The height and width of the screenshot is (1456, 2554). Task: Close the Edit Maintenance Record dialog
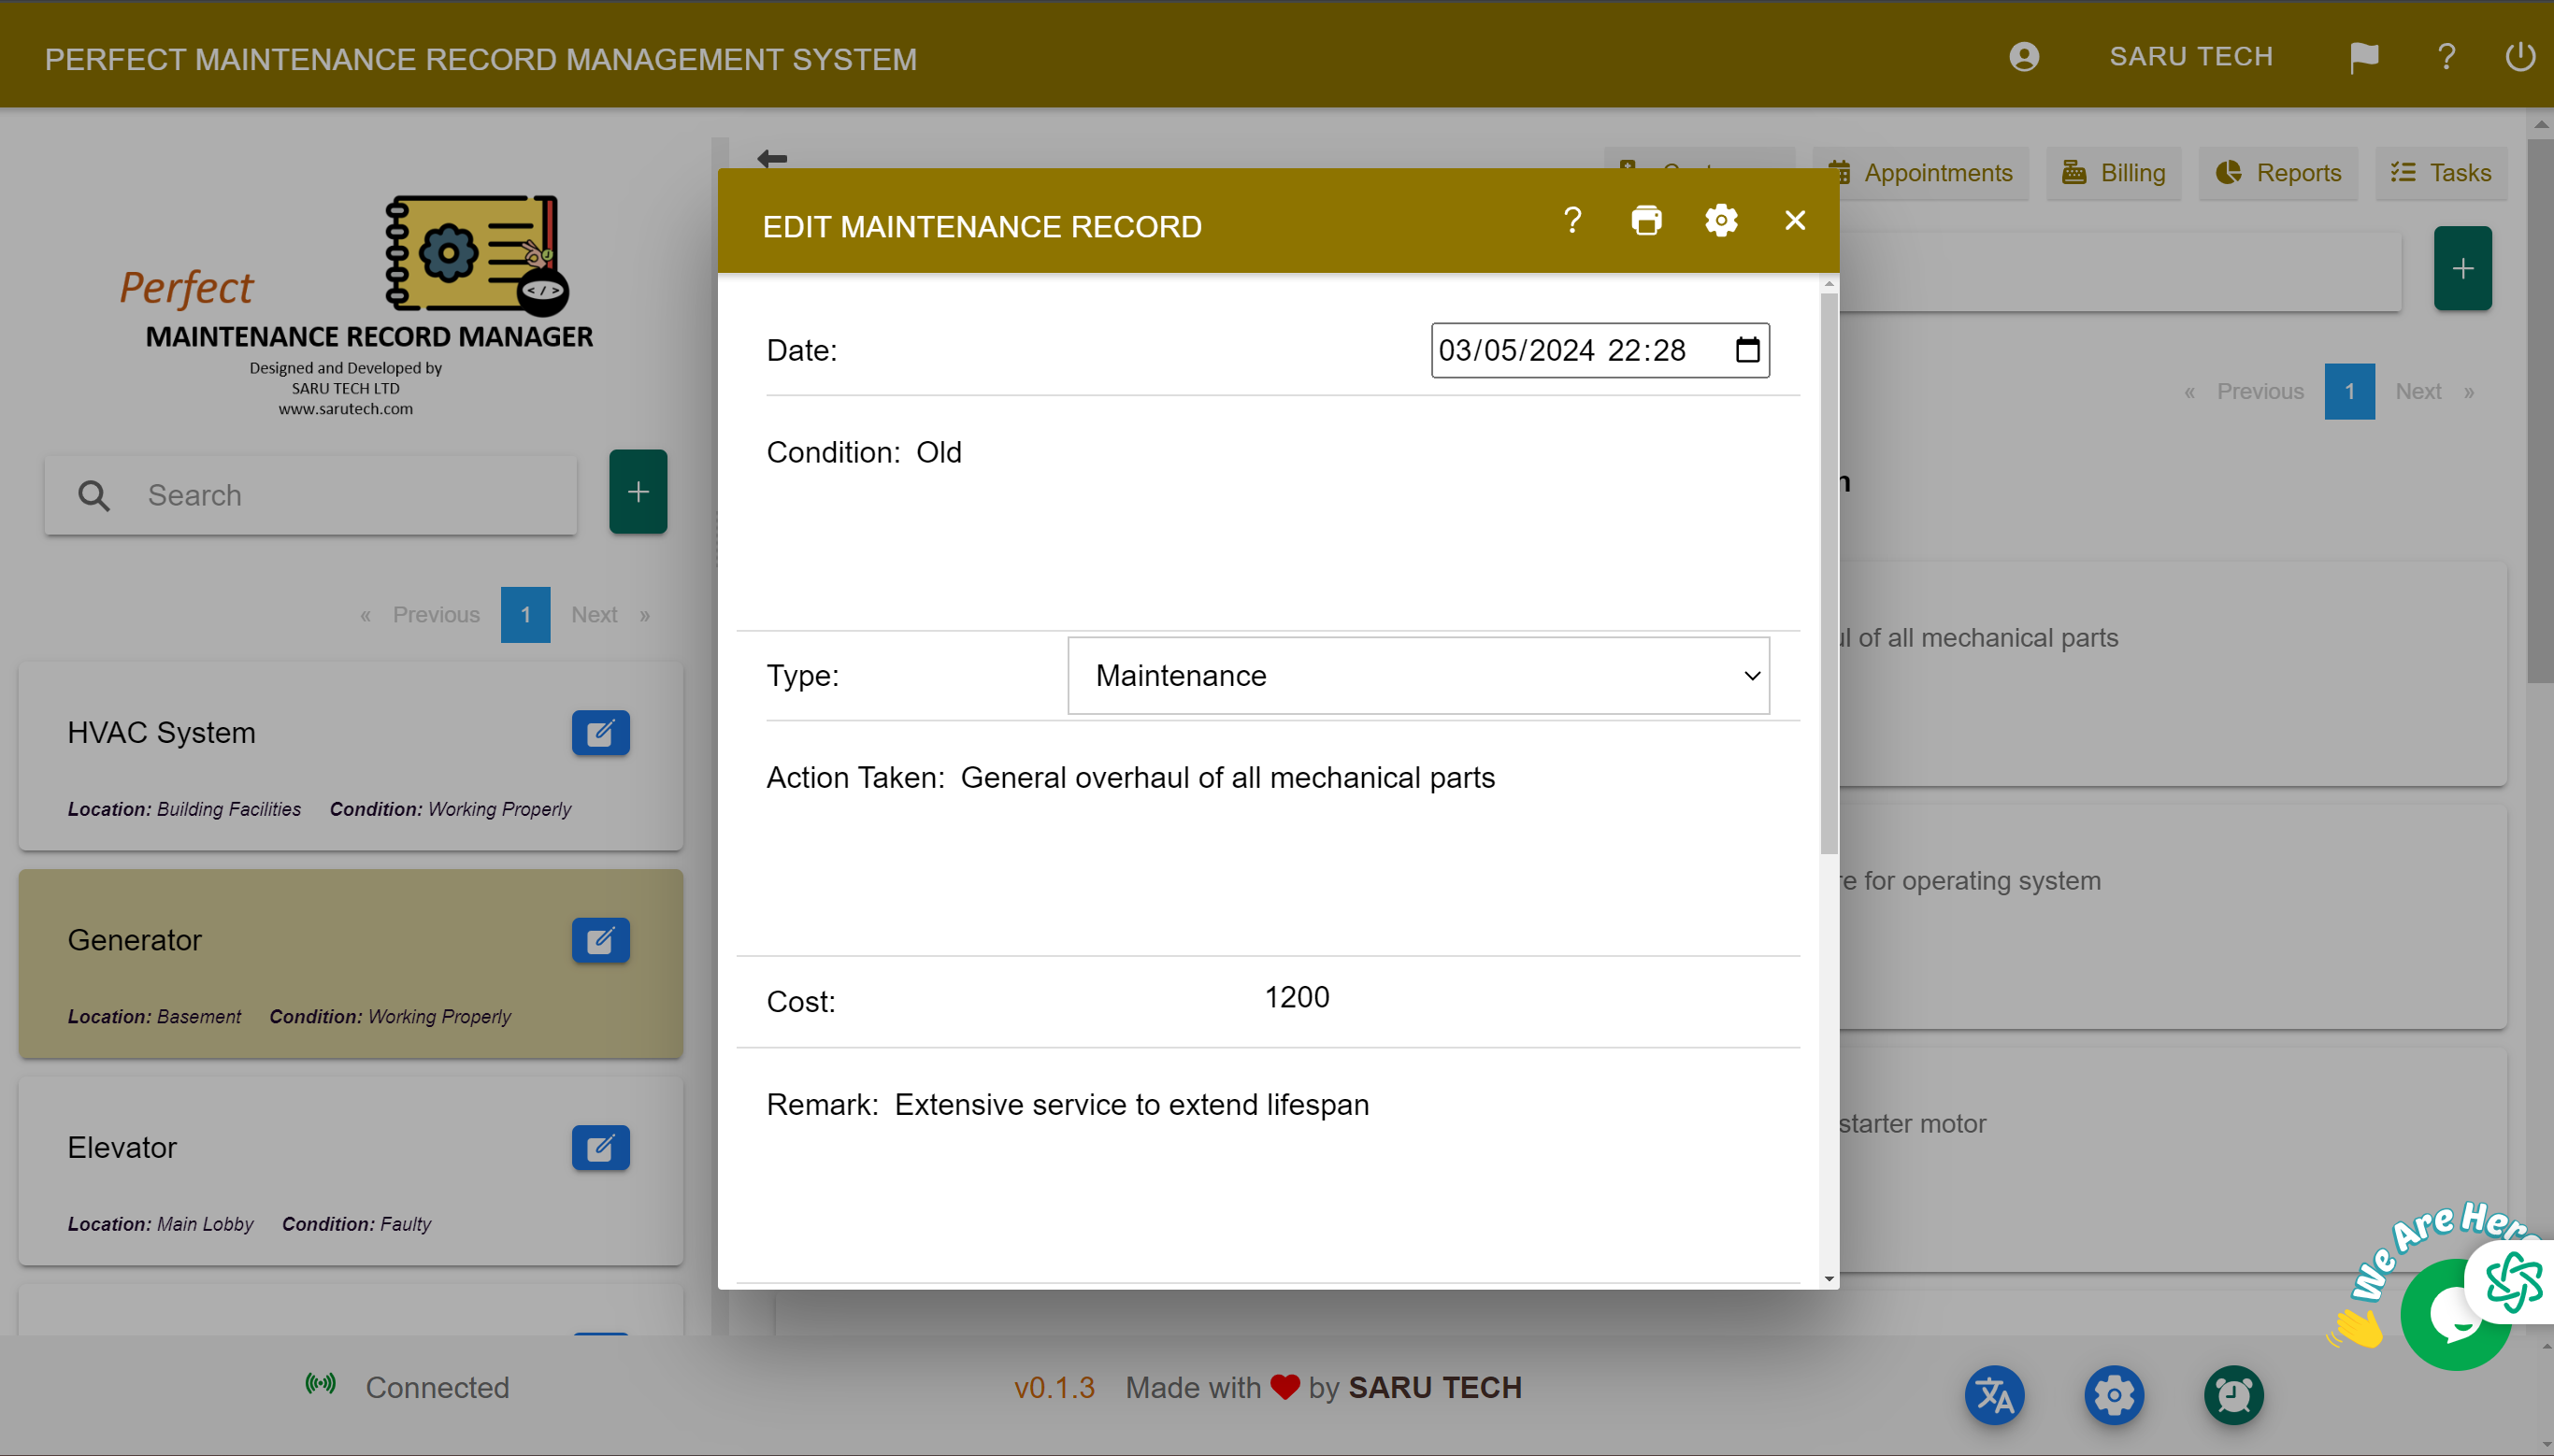tap(1795, 220)
